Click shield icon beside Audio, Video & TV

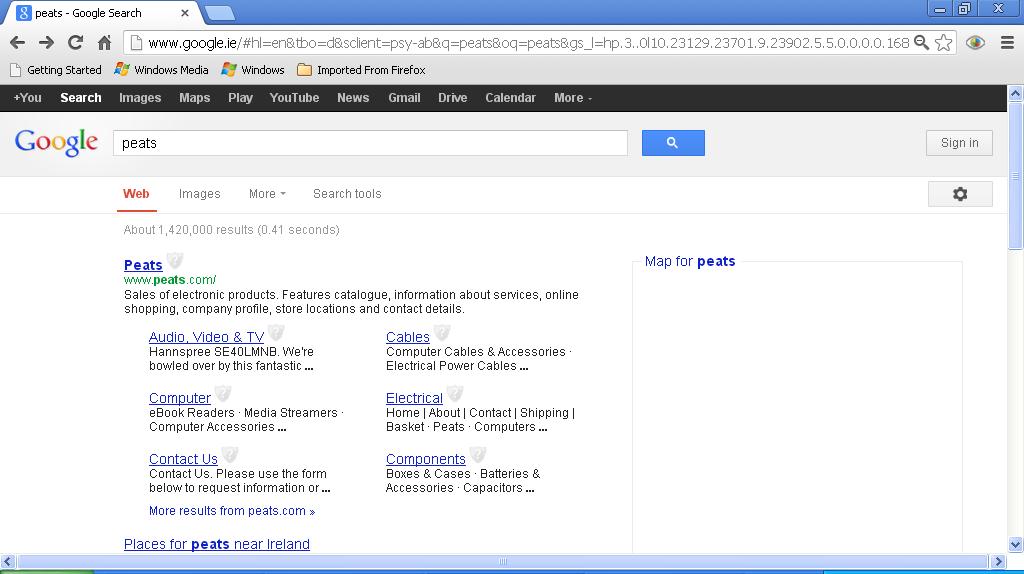pos(276,332)
